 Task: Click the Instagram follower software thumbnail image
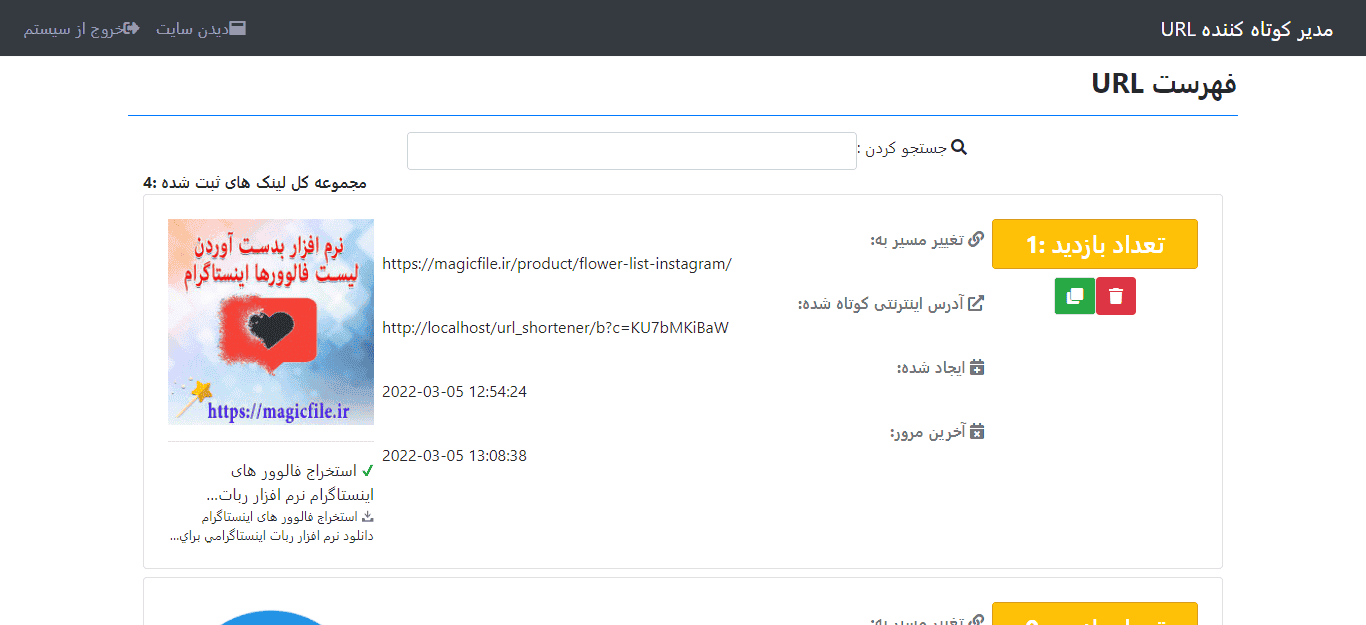[271, 322]
